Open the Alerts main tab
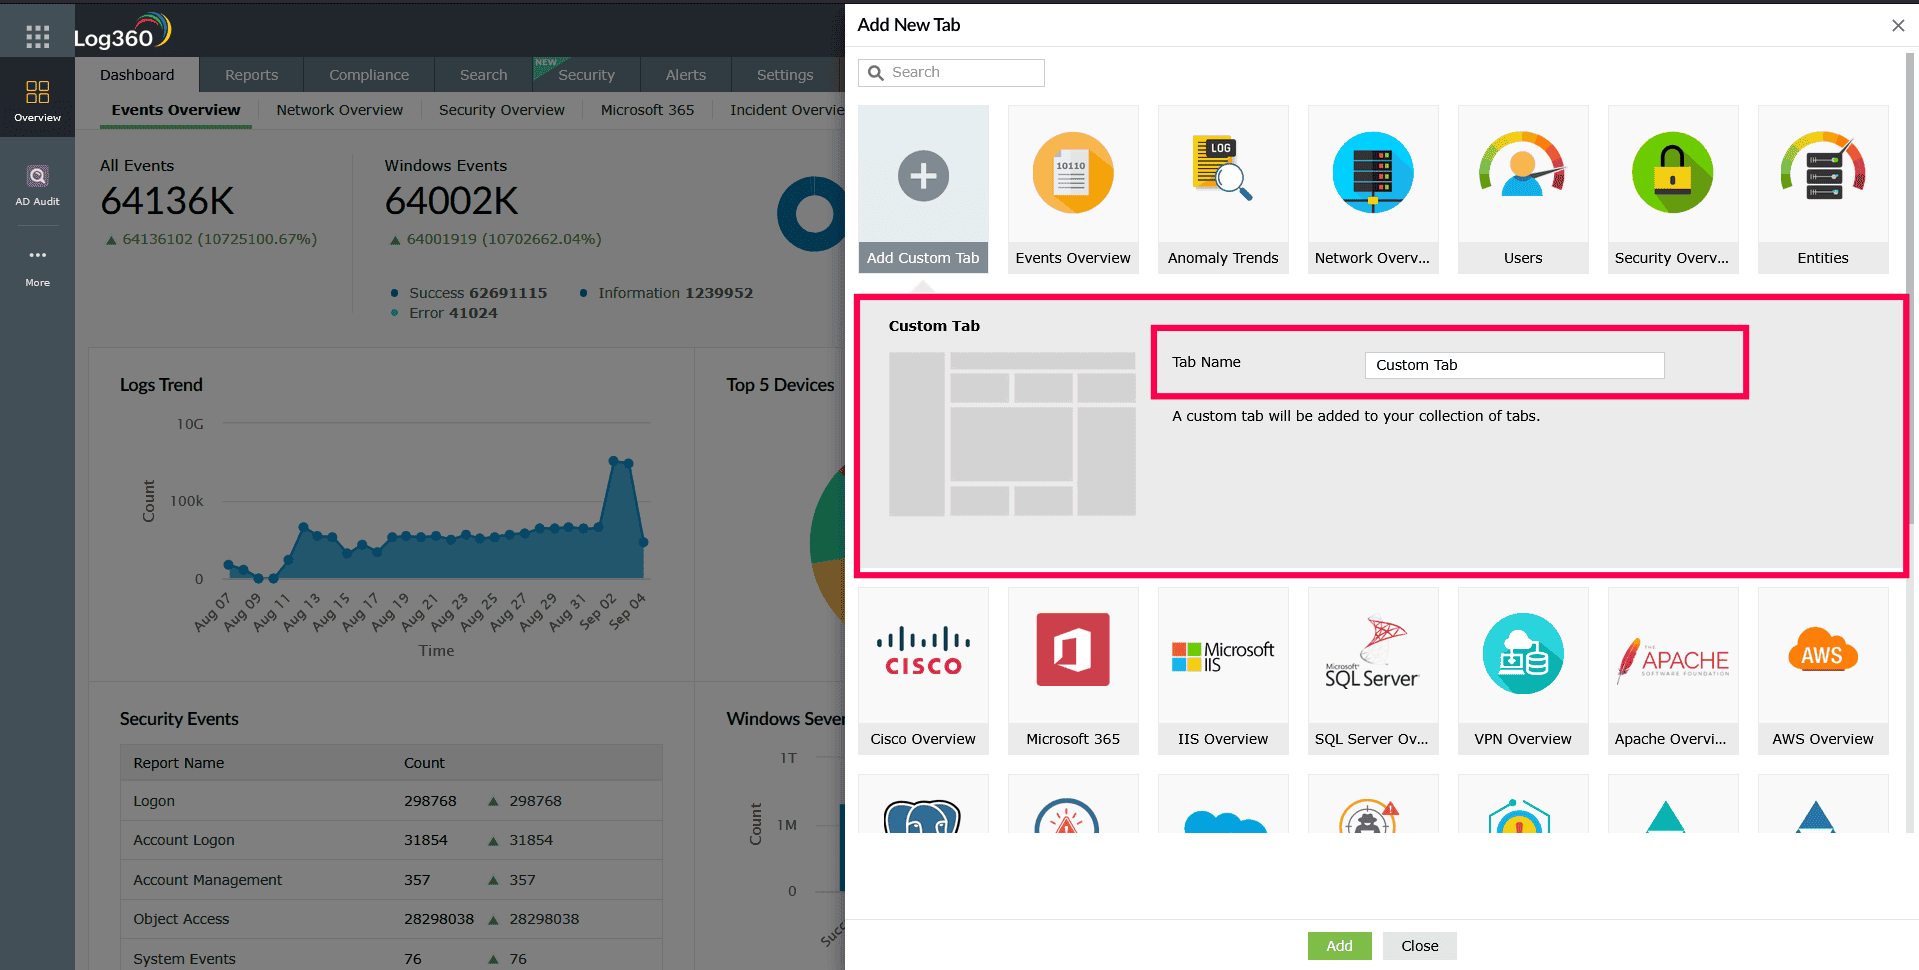 coord(686,75)
